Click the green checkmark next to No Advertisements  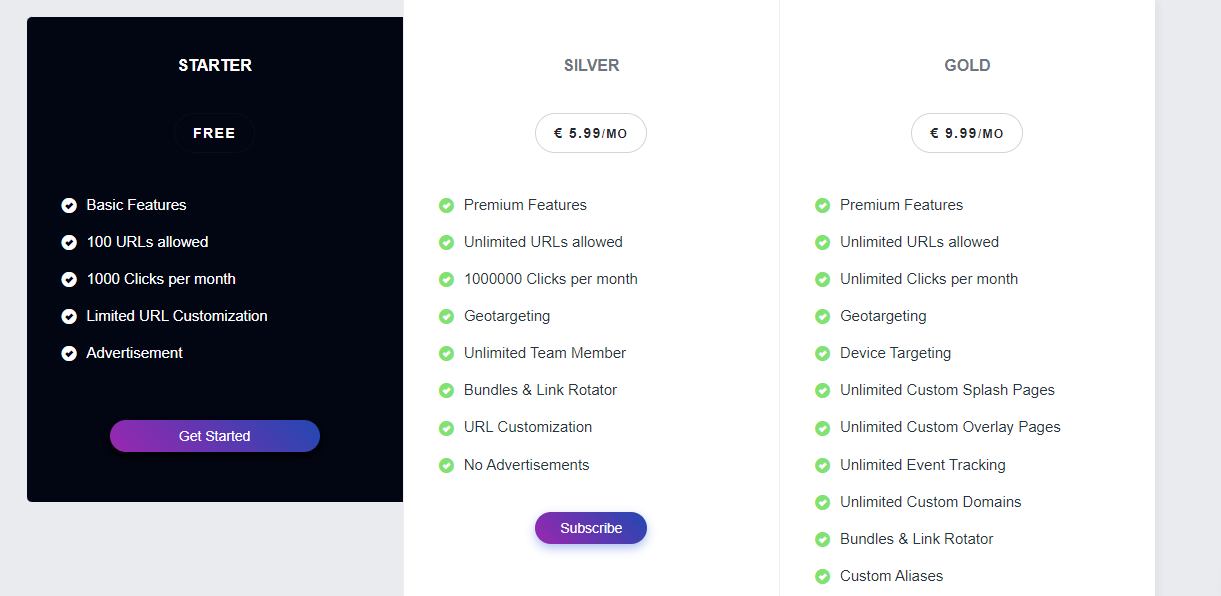[446, 465]
